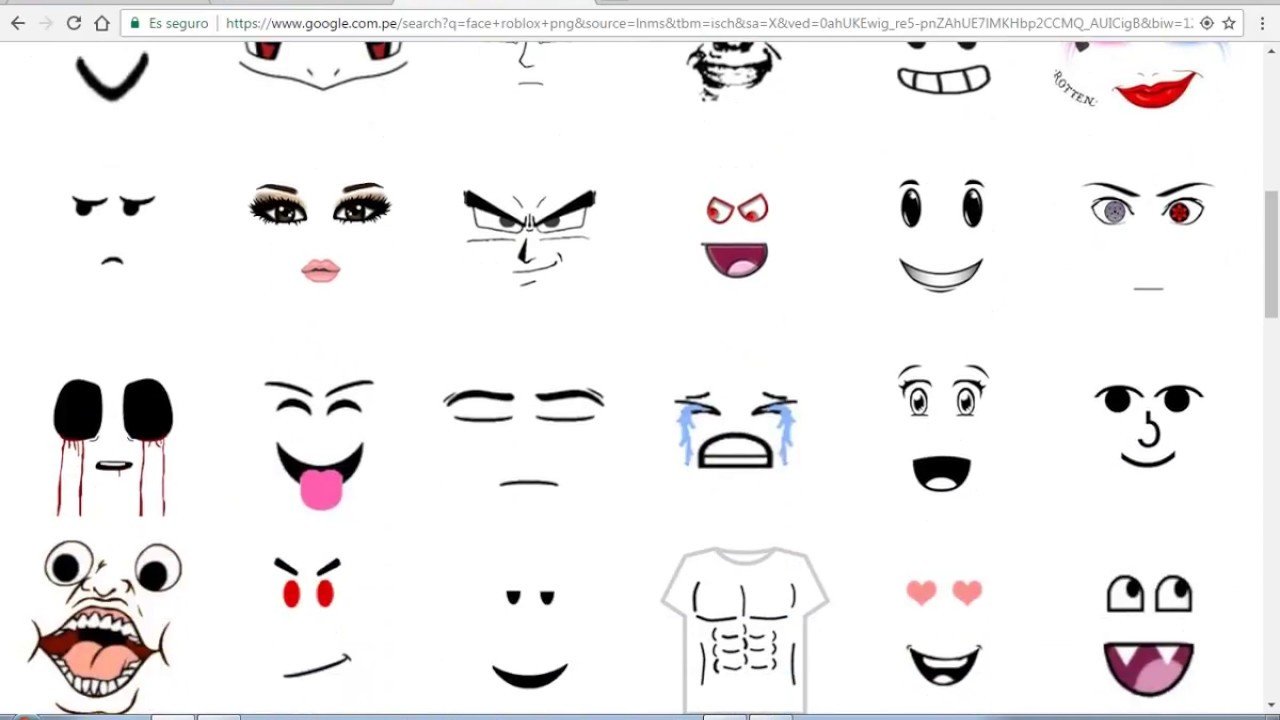Image resolution: width=1280 pixels, height=720 pixels.
Task: Open the tall black eyes grin face
Action: point(941,236)
